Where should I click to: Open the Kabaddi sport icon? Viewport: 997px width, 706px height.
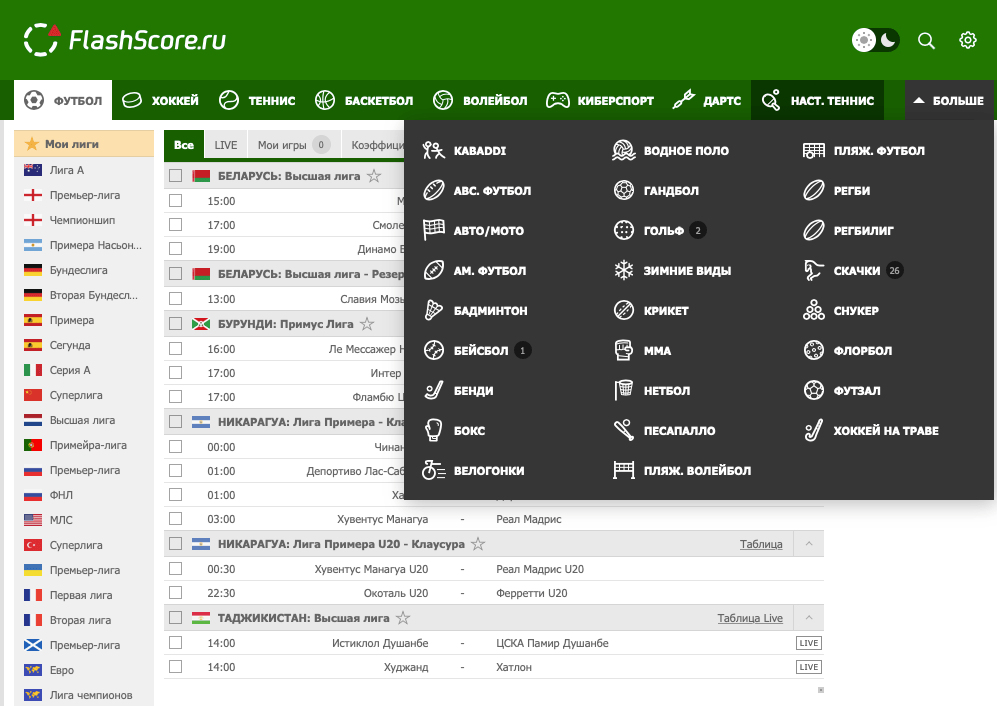click(x=434, y=151)
